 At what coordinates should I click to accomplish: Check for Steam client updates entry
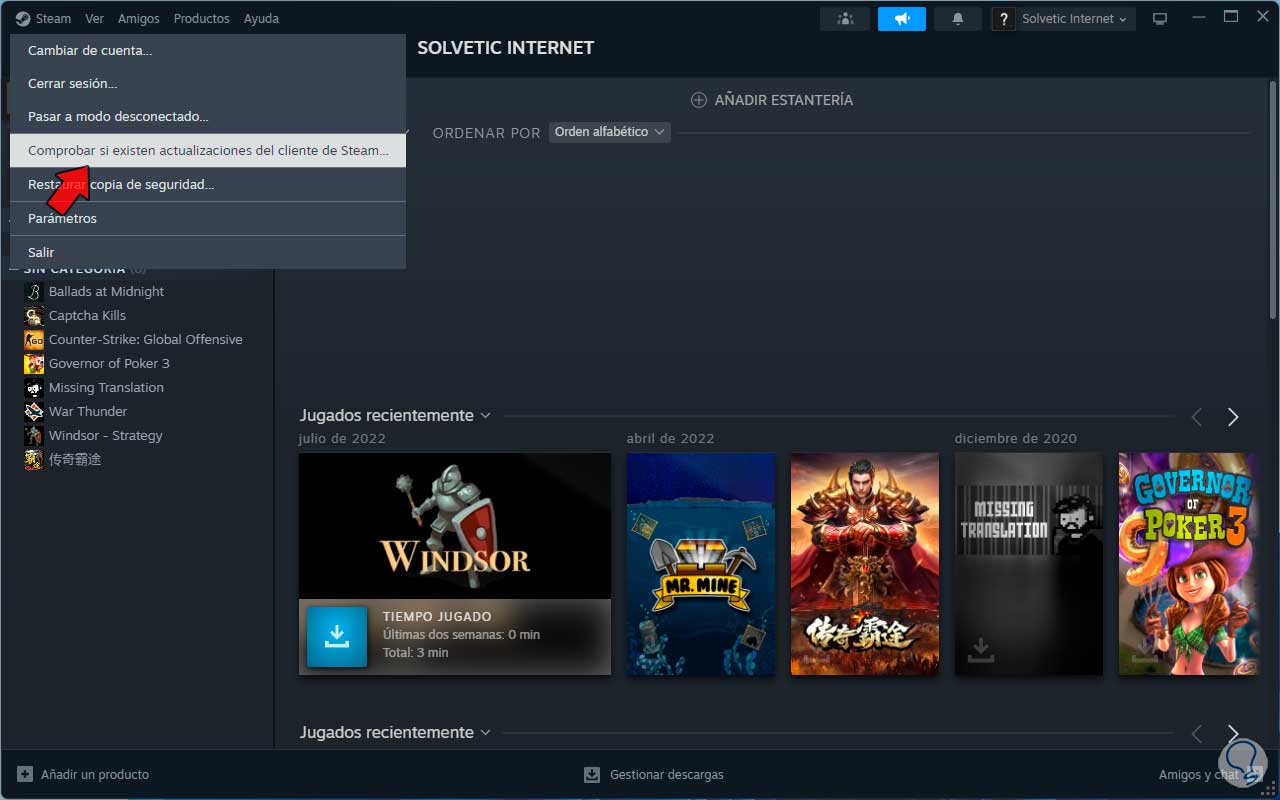[208, 150]
